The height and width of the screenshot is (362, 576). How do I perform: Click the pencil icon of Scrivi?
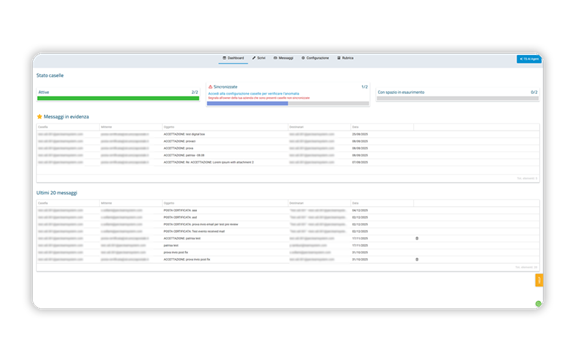coord(254,58)
